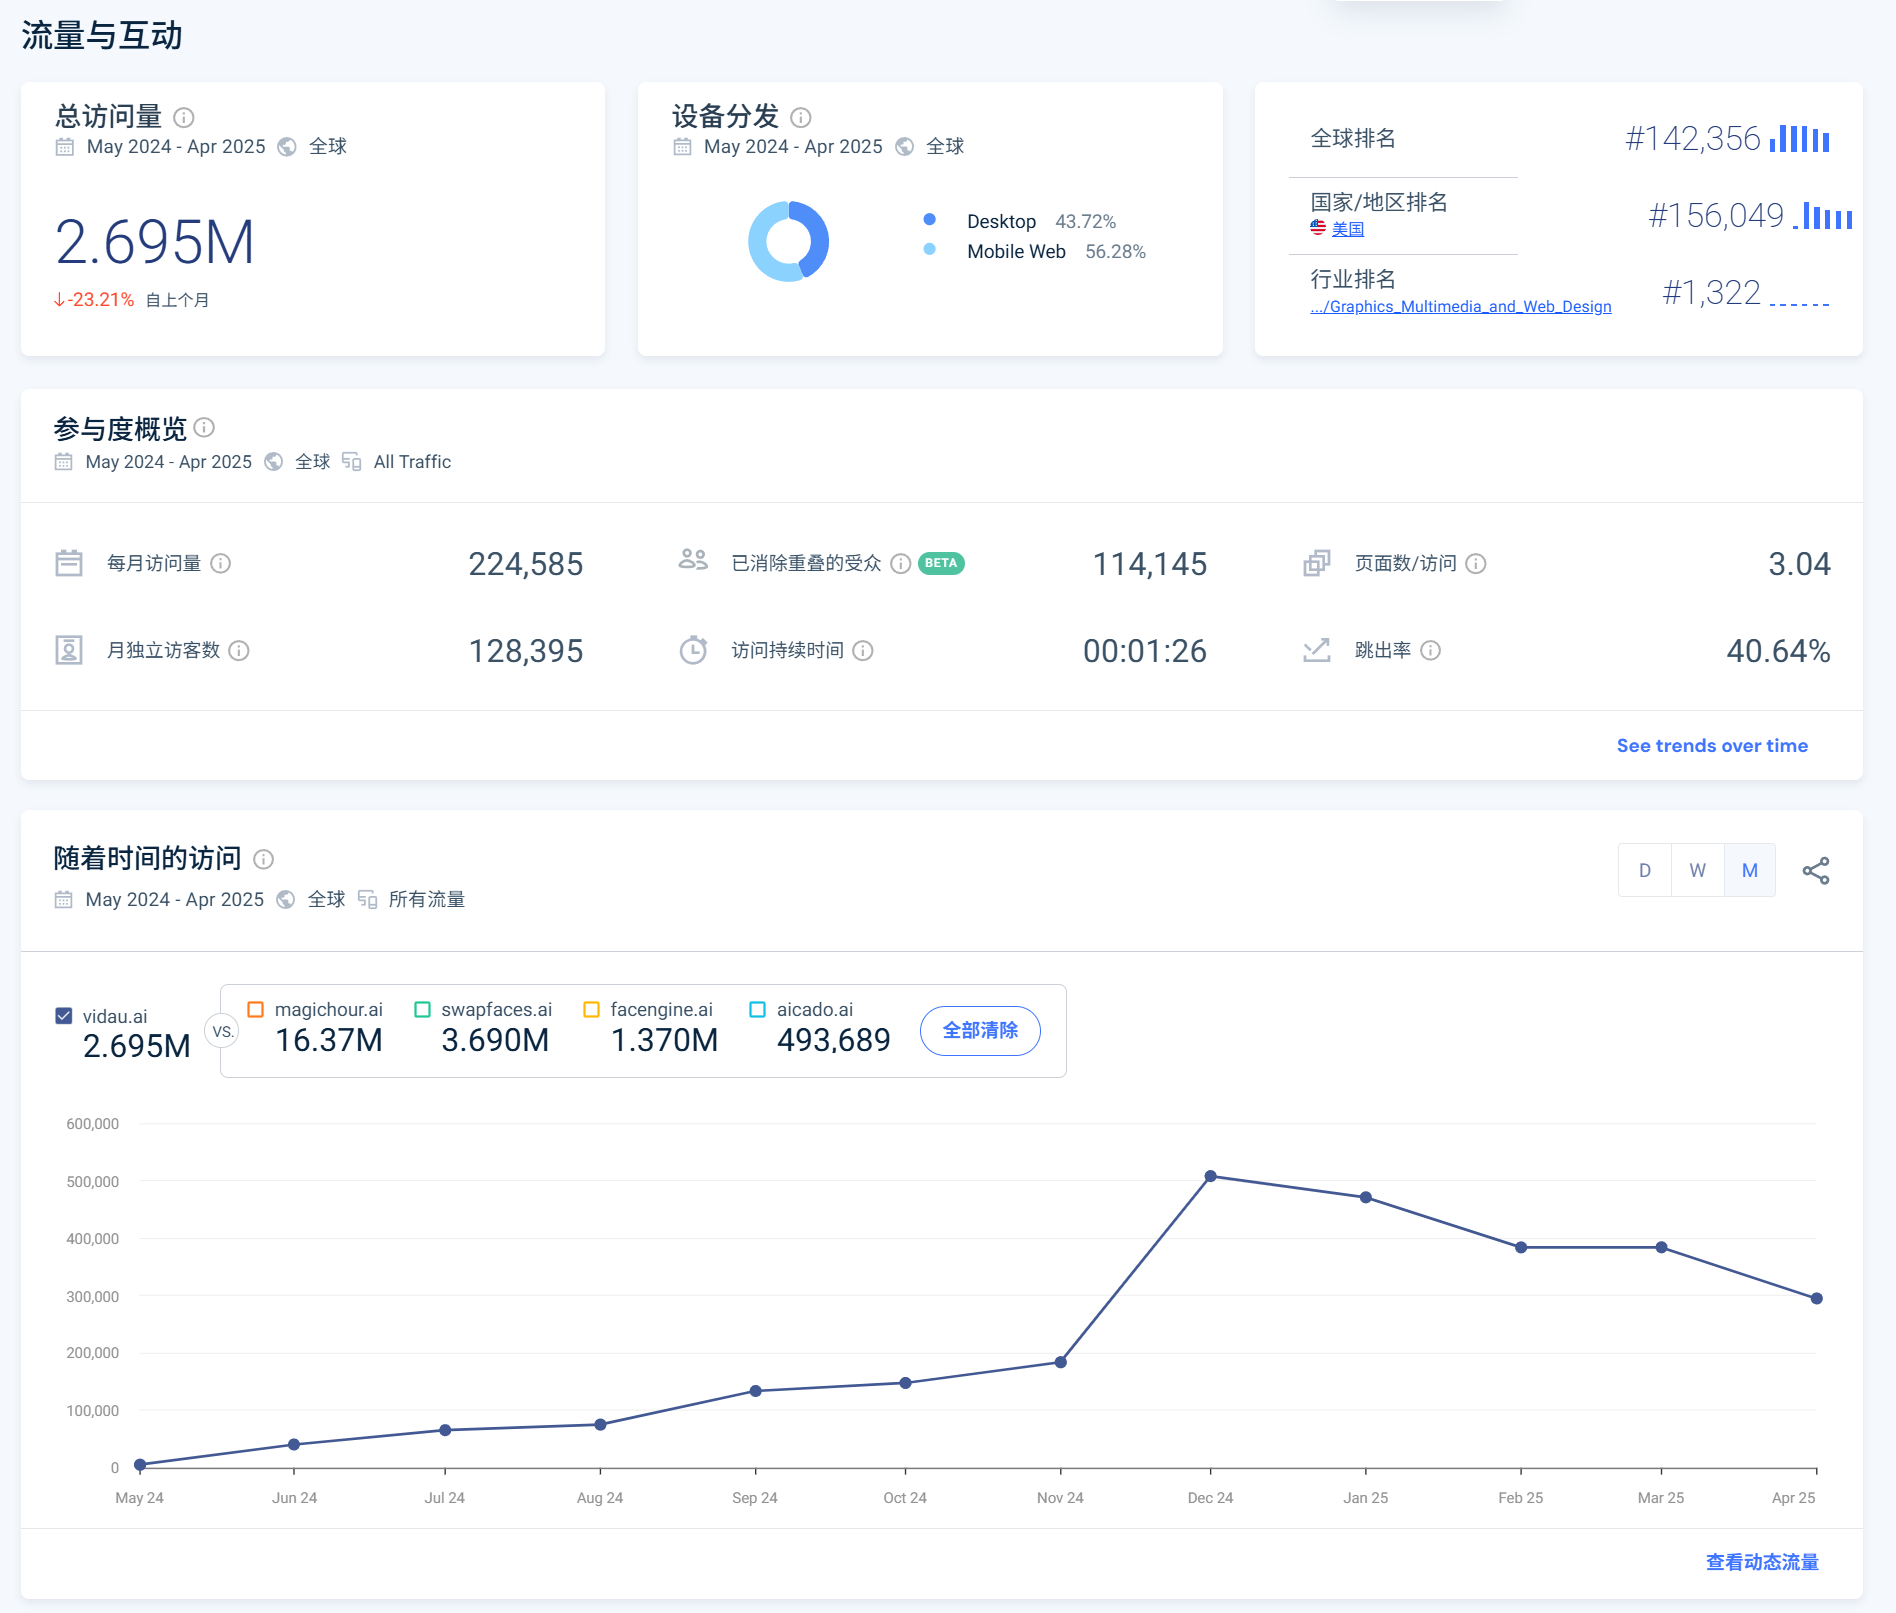The width and height of the screenshot is (1896, 1613).
Task: Click the share icon in visits chart
Action: (x=1816, y=871)
